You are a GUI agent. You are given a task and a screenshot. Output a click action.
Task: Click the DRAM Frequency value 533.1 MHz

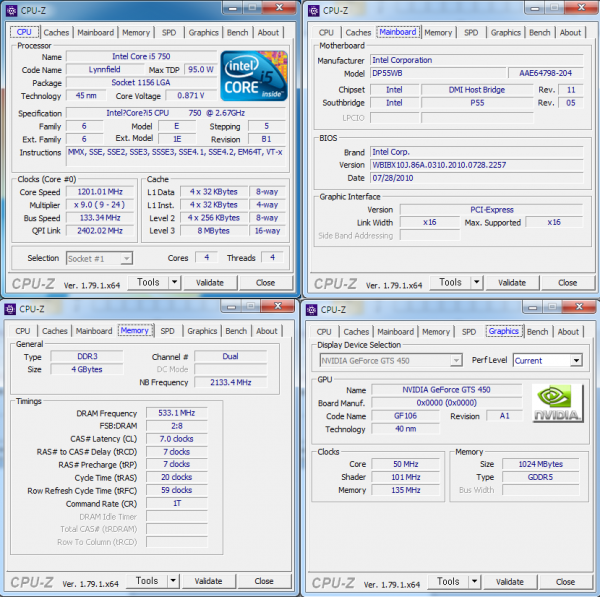[x=176, y=413]
